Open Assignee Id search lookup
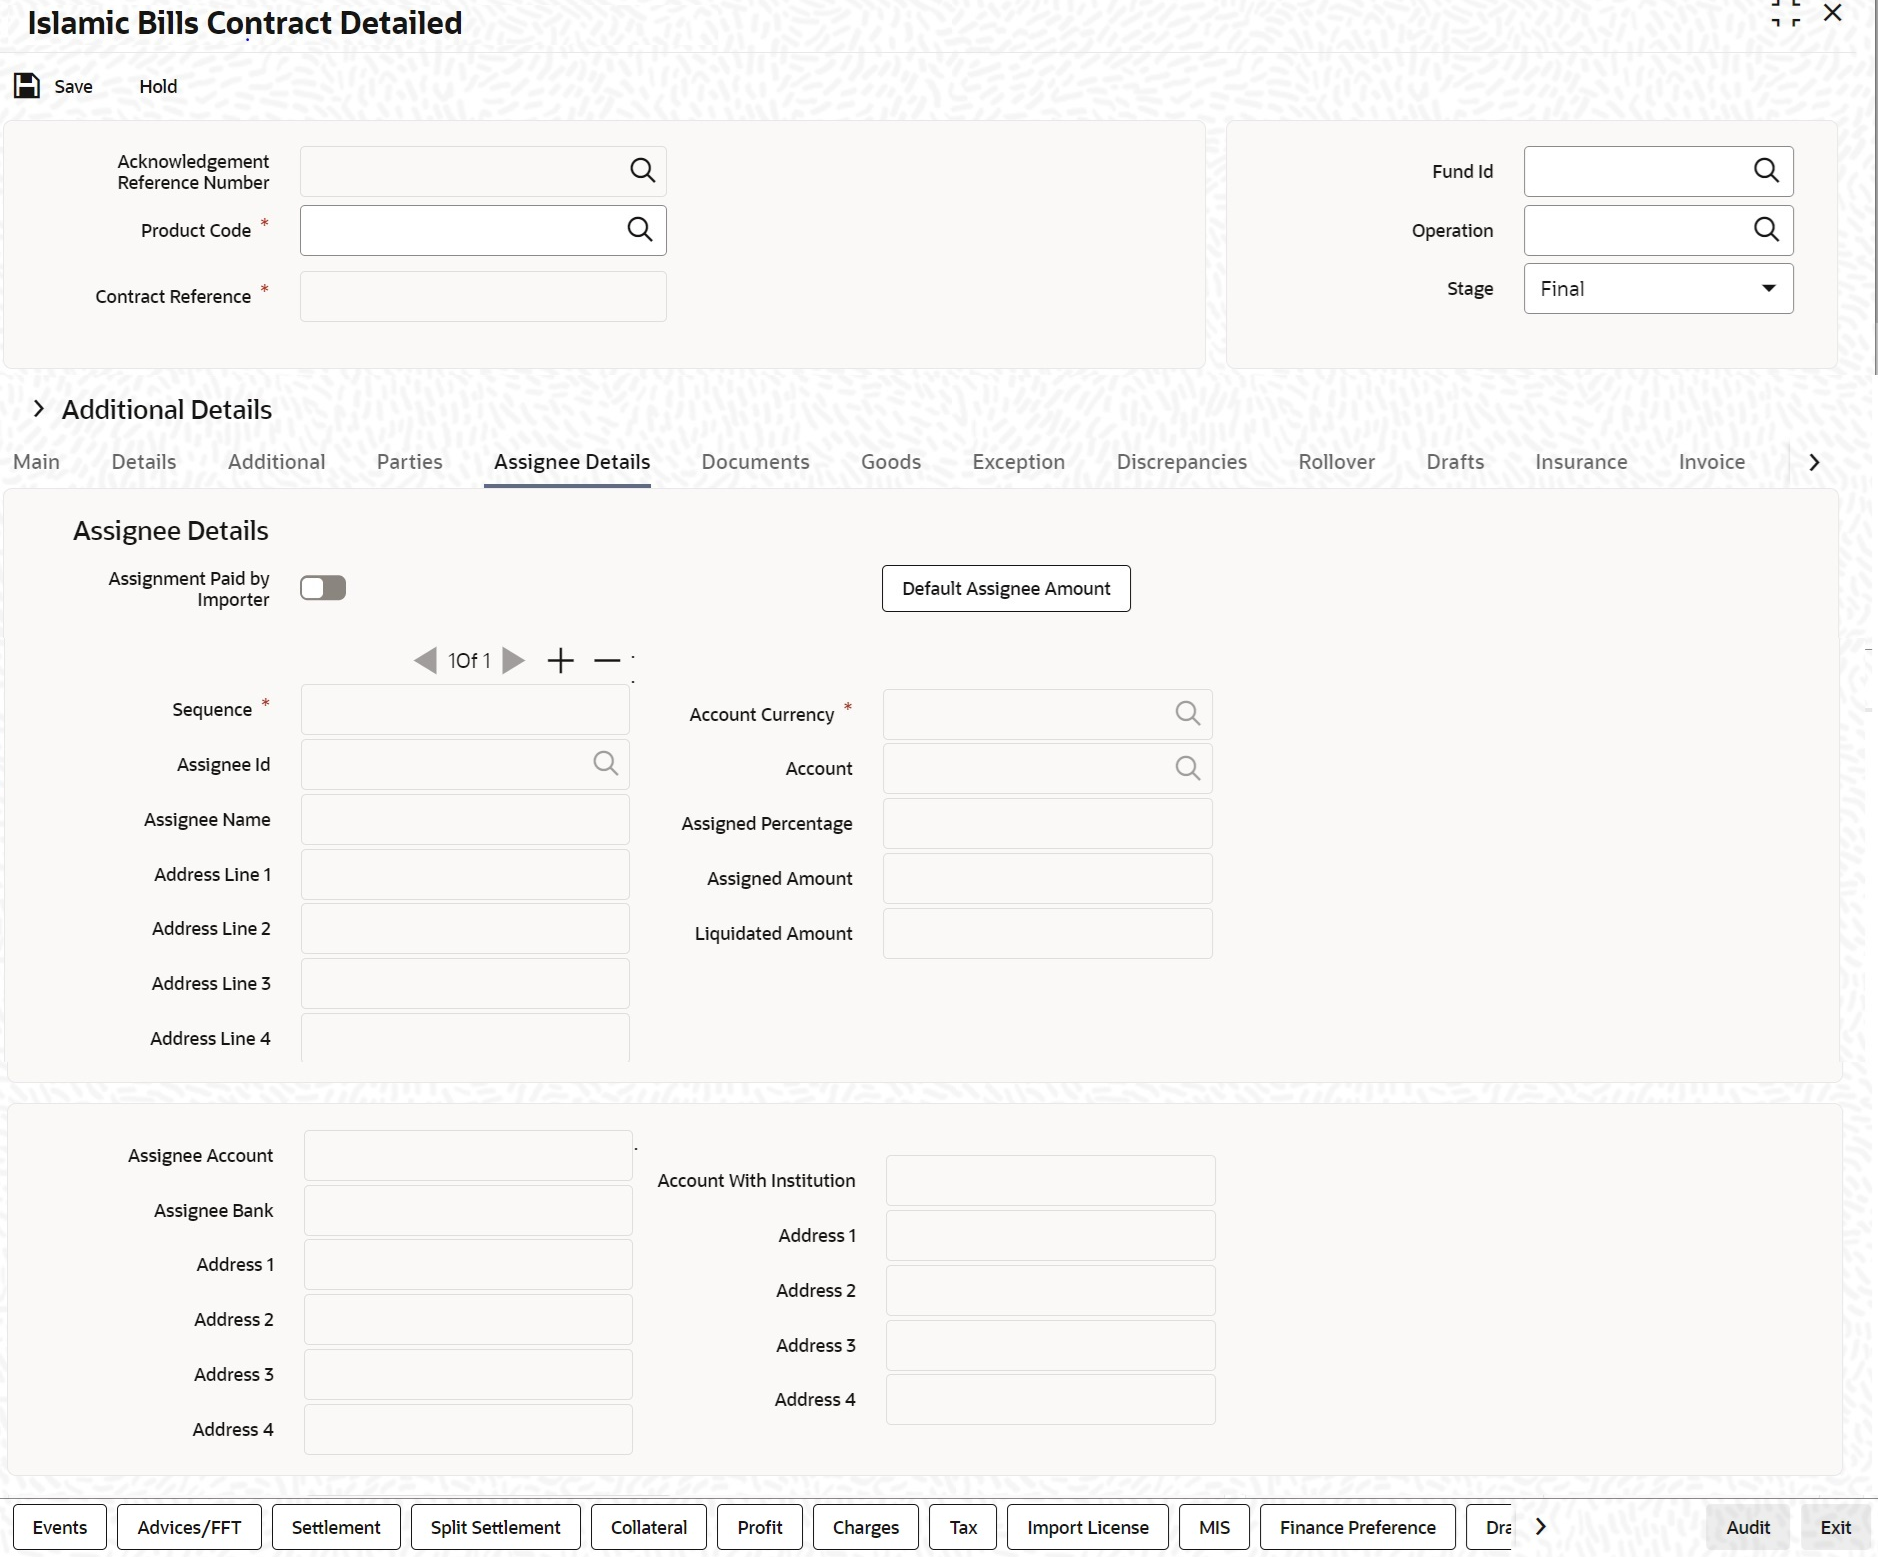1878x1557 pixels. [605, 764]
